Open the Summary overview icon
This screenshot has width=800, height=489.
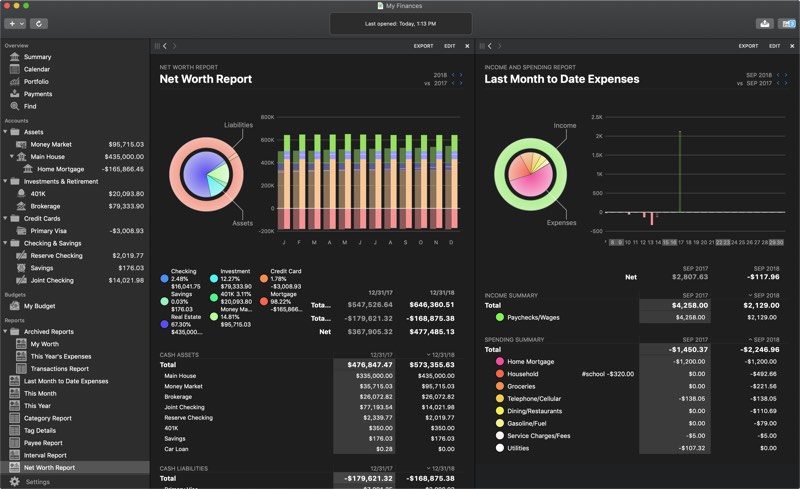(x=15, y=57)
